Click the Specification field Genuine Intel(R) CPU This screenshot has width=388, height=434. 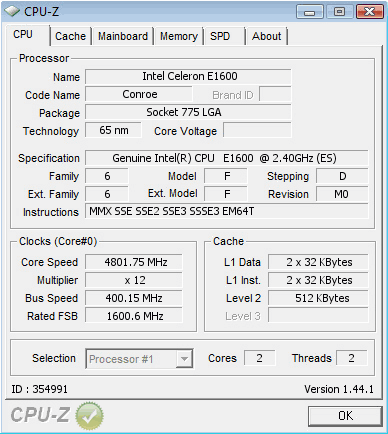pyautogui.click(x=227, y=158)
